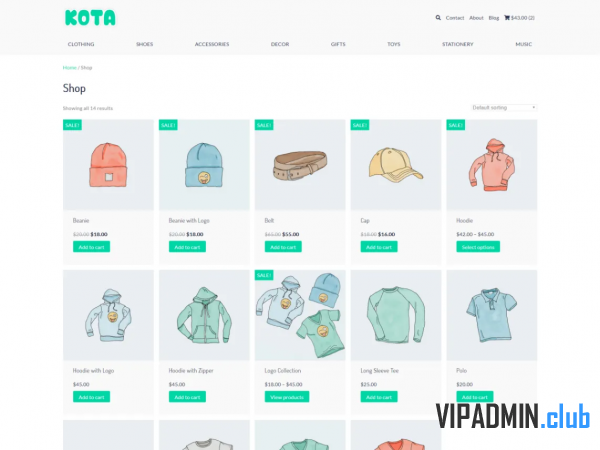
Task: View products in Logo Collection
Action: [287, 397]
